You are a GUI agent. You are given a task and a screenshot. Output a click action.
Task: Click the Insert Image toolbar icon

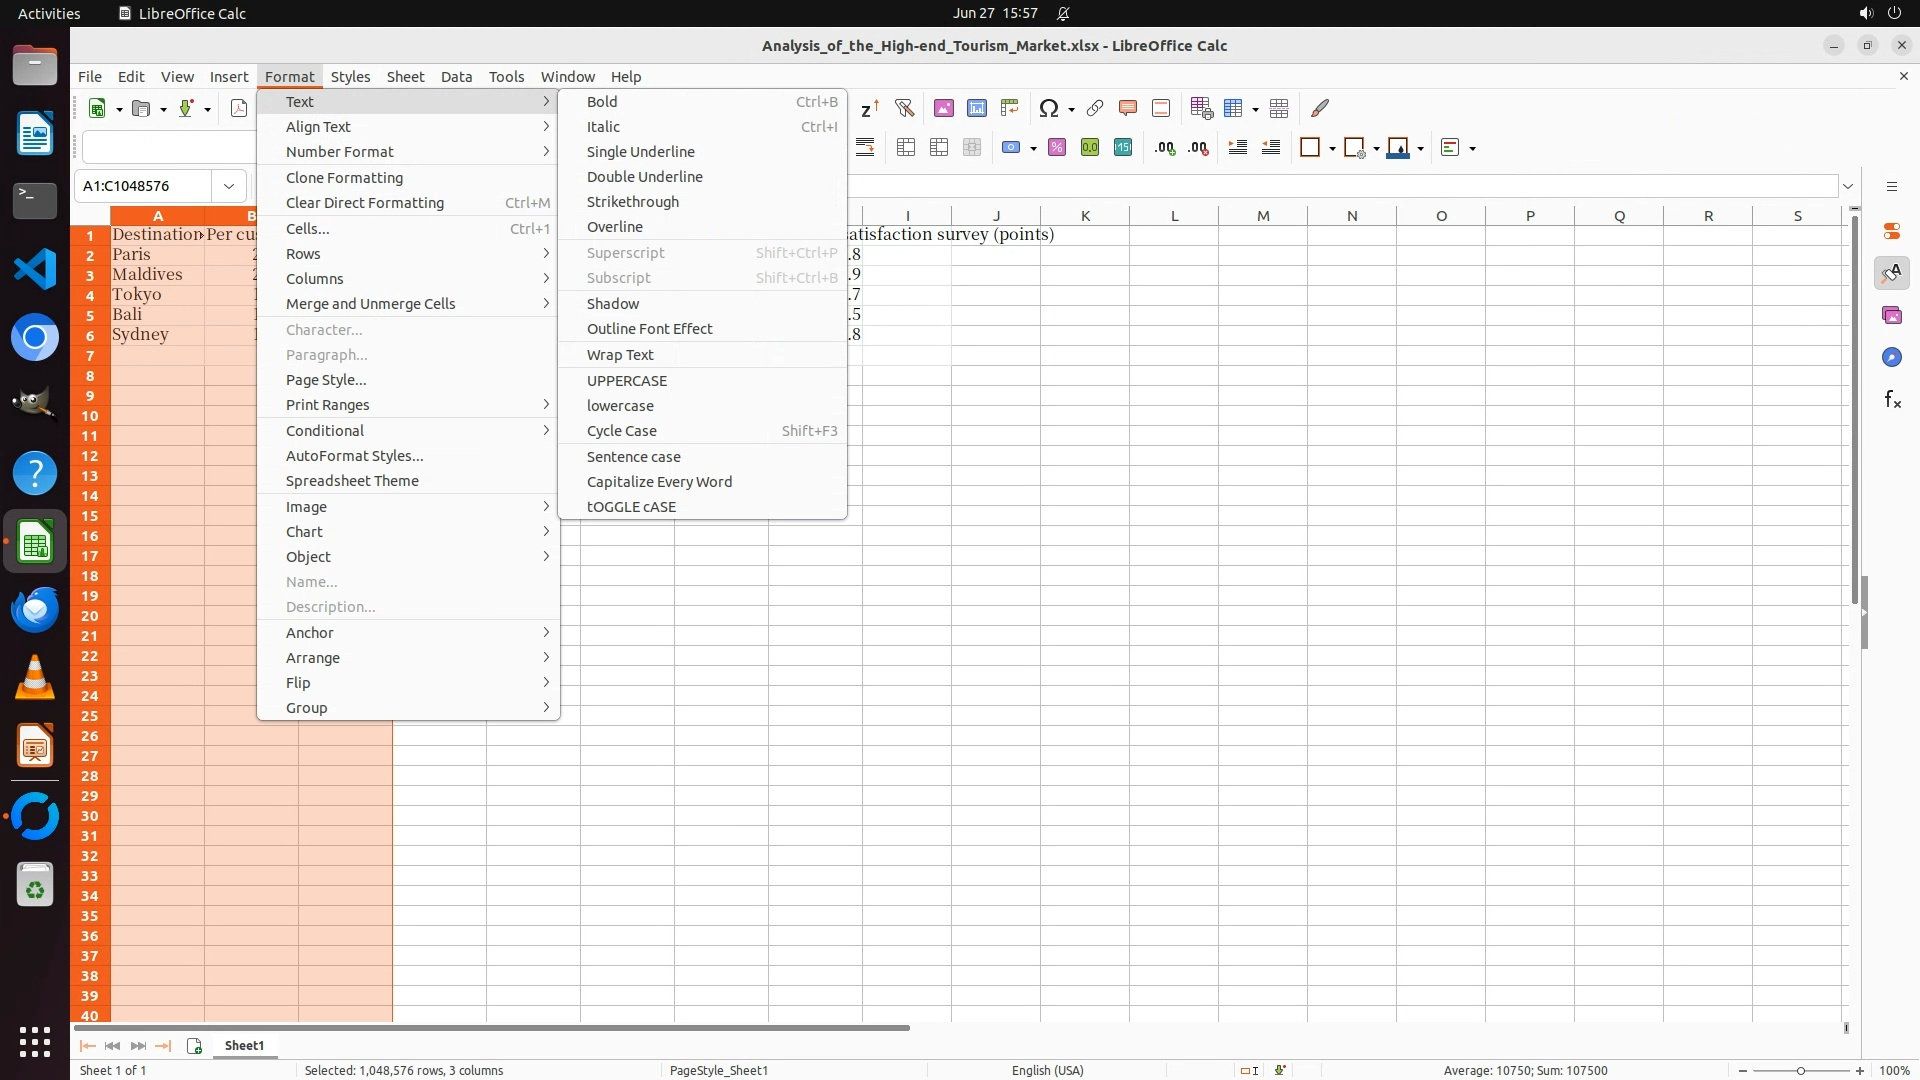point(943,108)
